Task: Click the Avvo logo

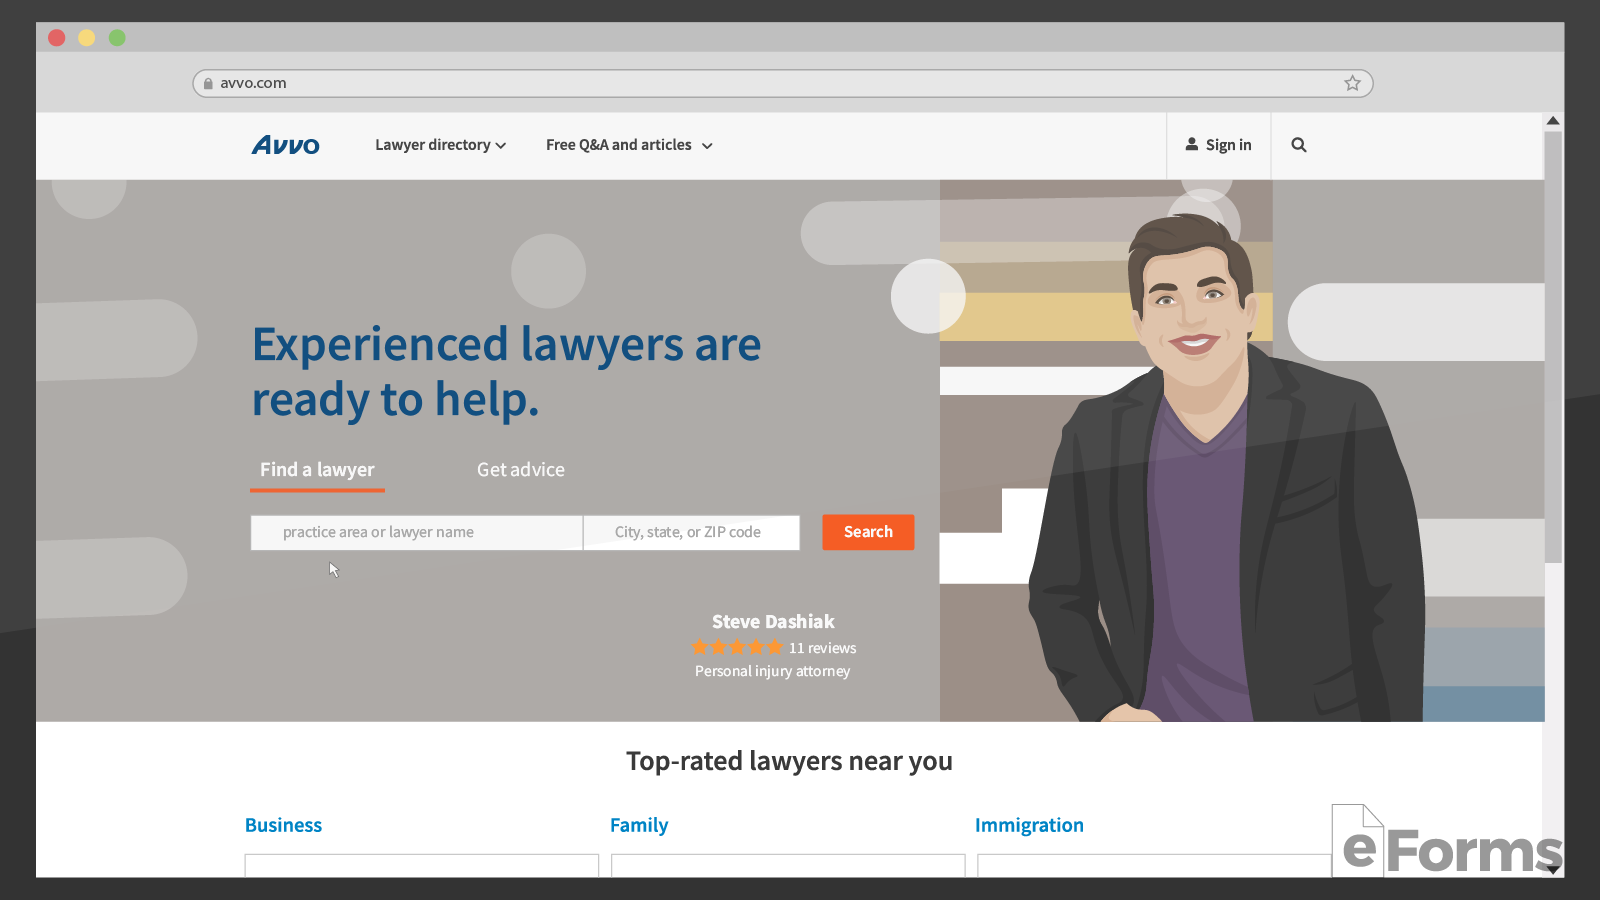Action: tap(285, 145)
